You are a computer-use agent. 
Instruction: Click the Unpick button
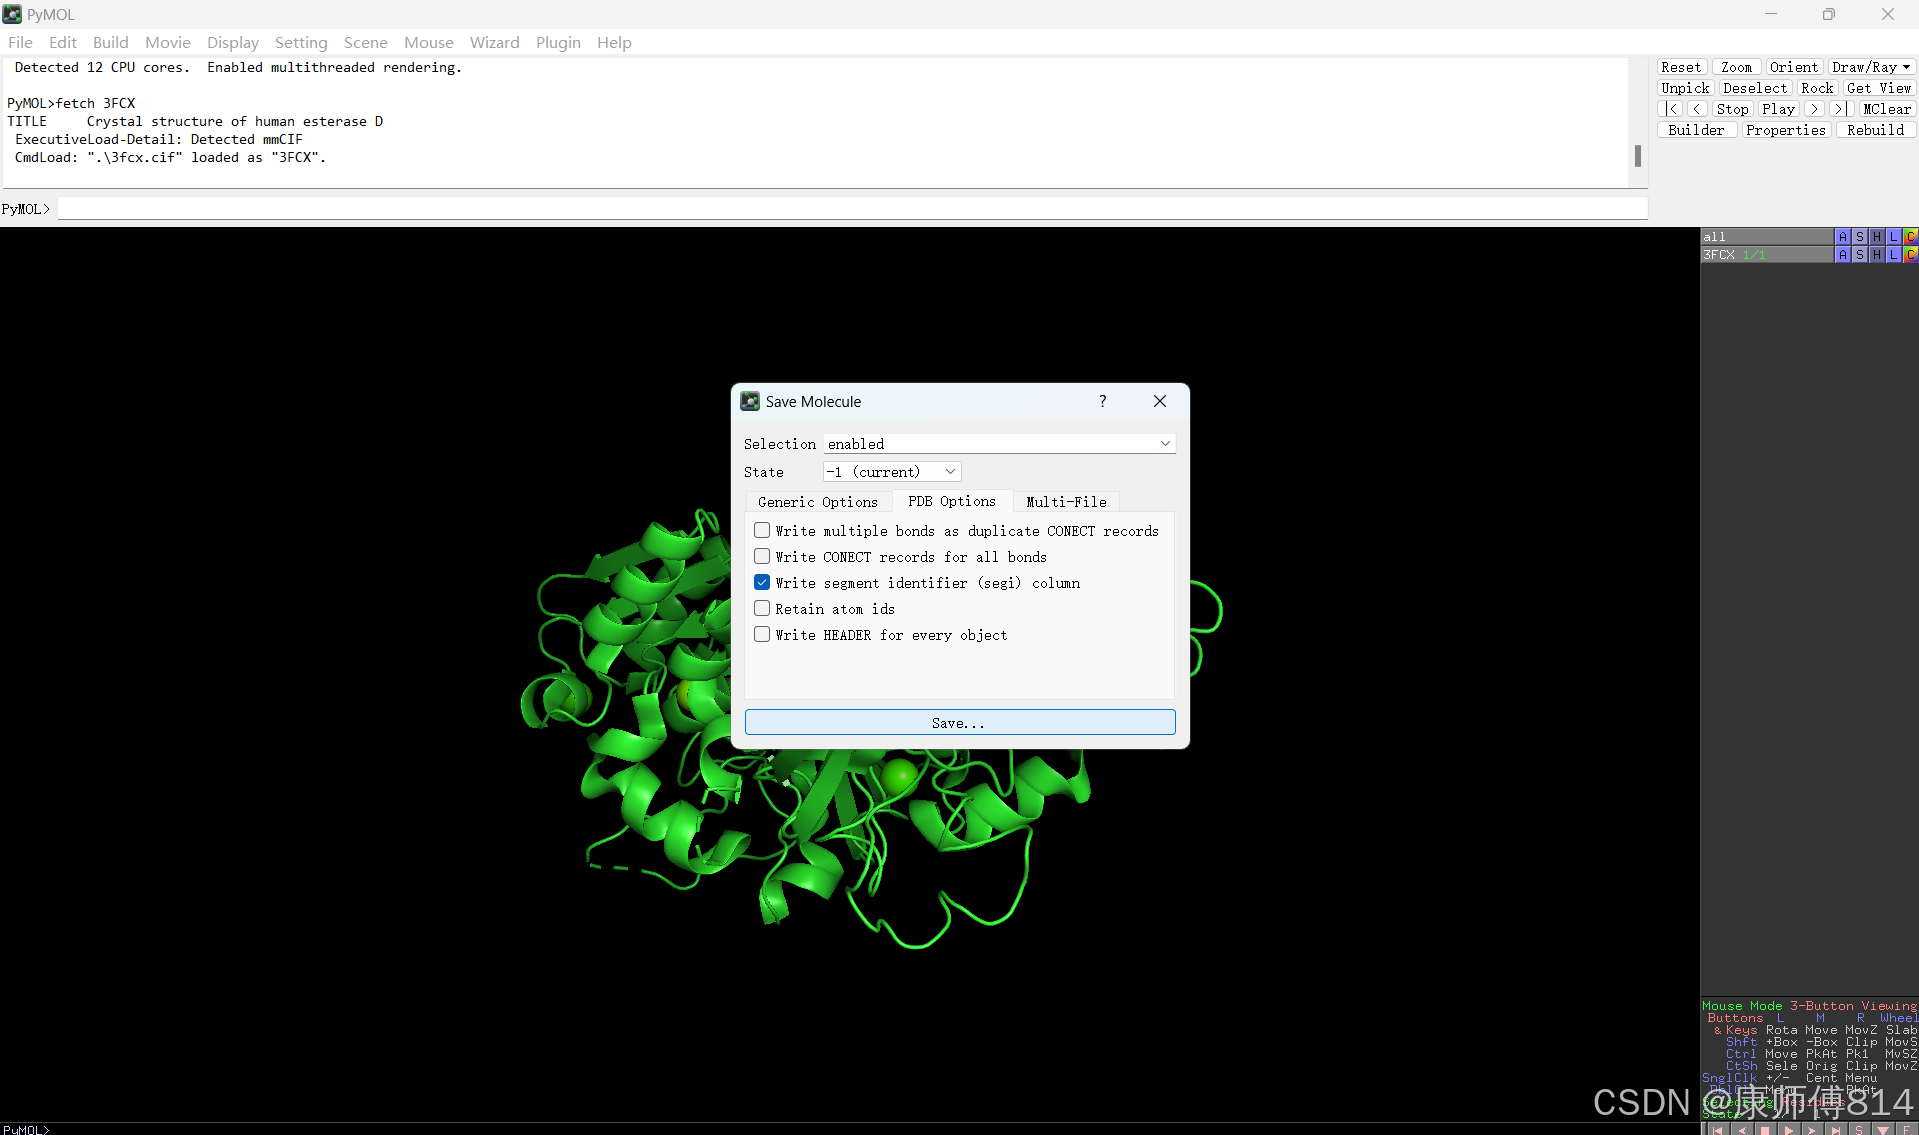point(1685,88)
